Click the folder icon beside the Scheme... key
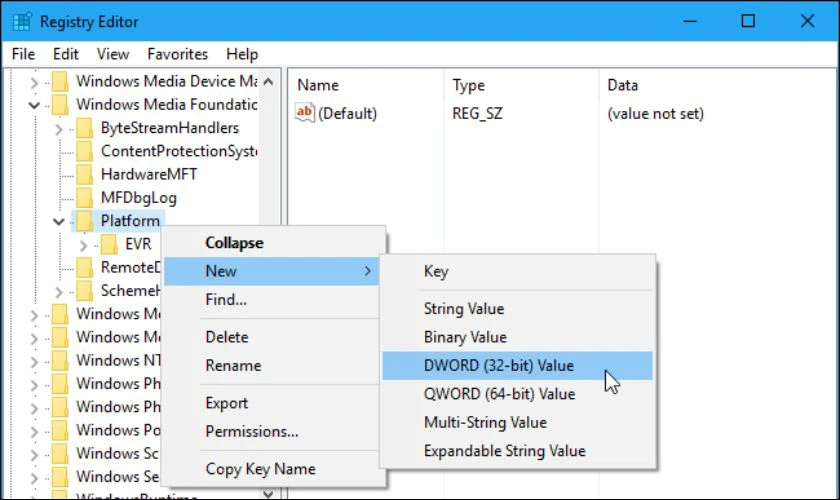This screenshot has height=500, width=840. coord(85,291)
